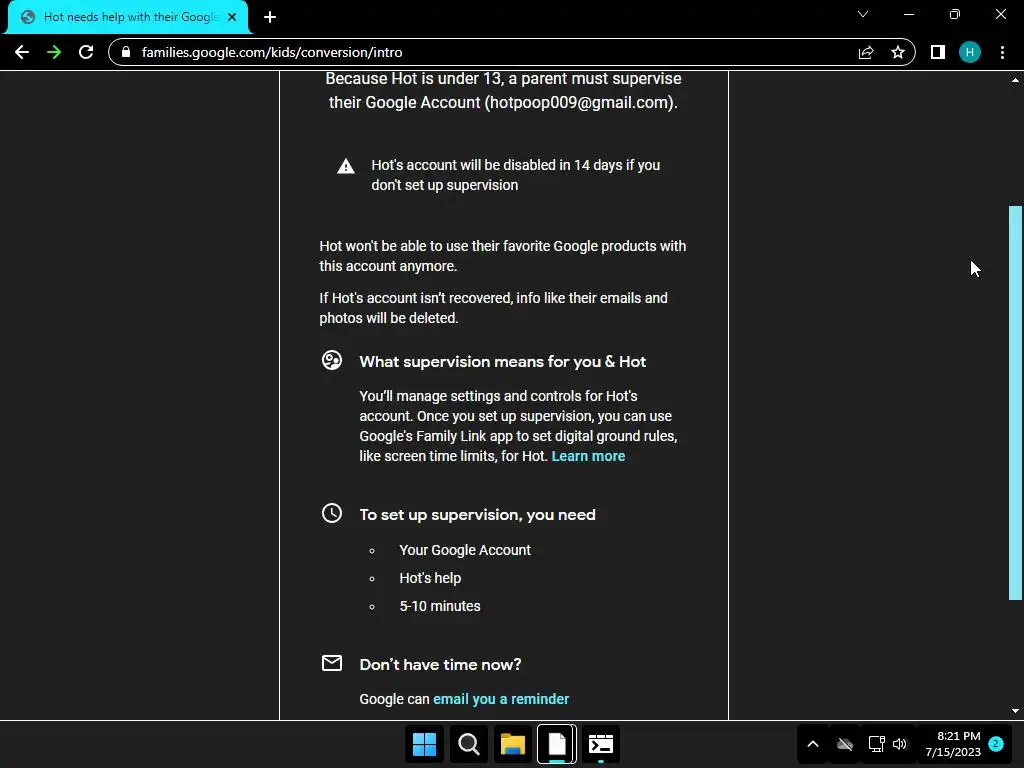Show hidden system tray icons
Viewport: 1024px width, 768px height.
pyautogui.click(x=813, y=744)
